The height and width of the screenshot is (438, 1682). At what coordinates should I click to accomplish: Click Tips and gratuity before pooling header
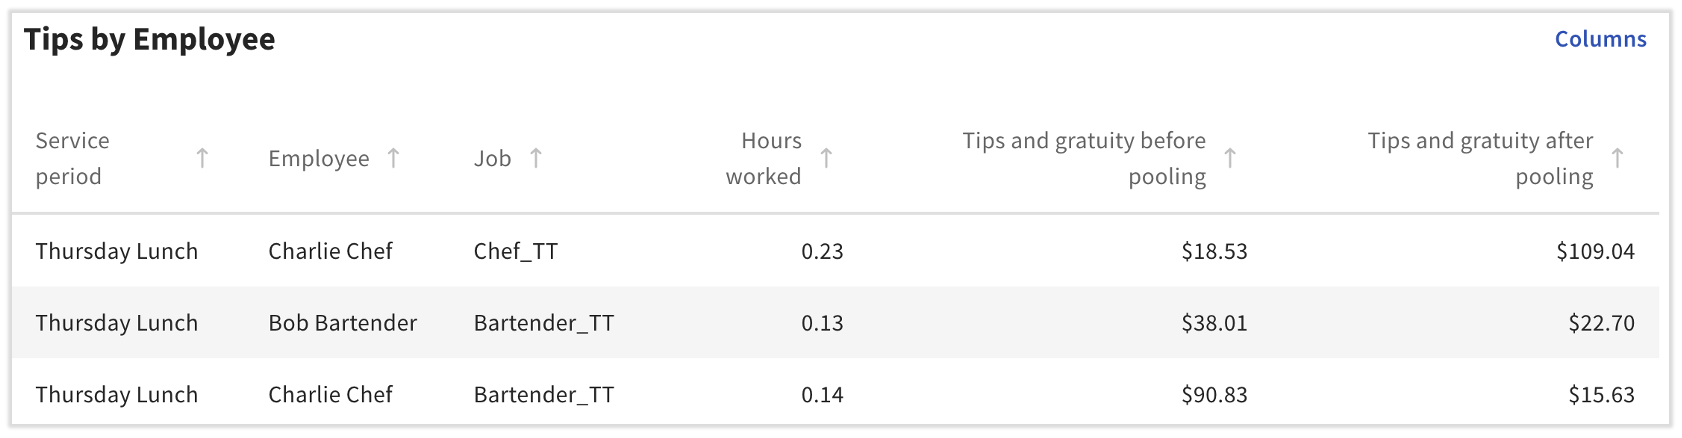click(1085, 158)
